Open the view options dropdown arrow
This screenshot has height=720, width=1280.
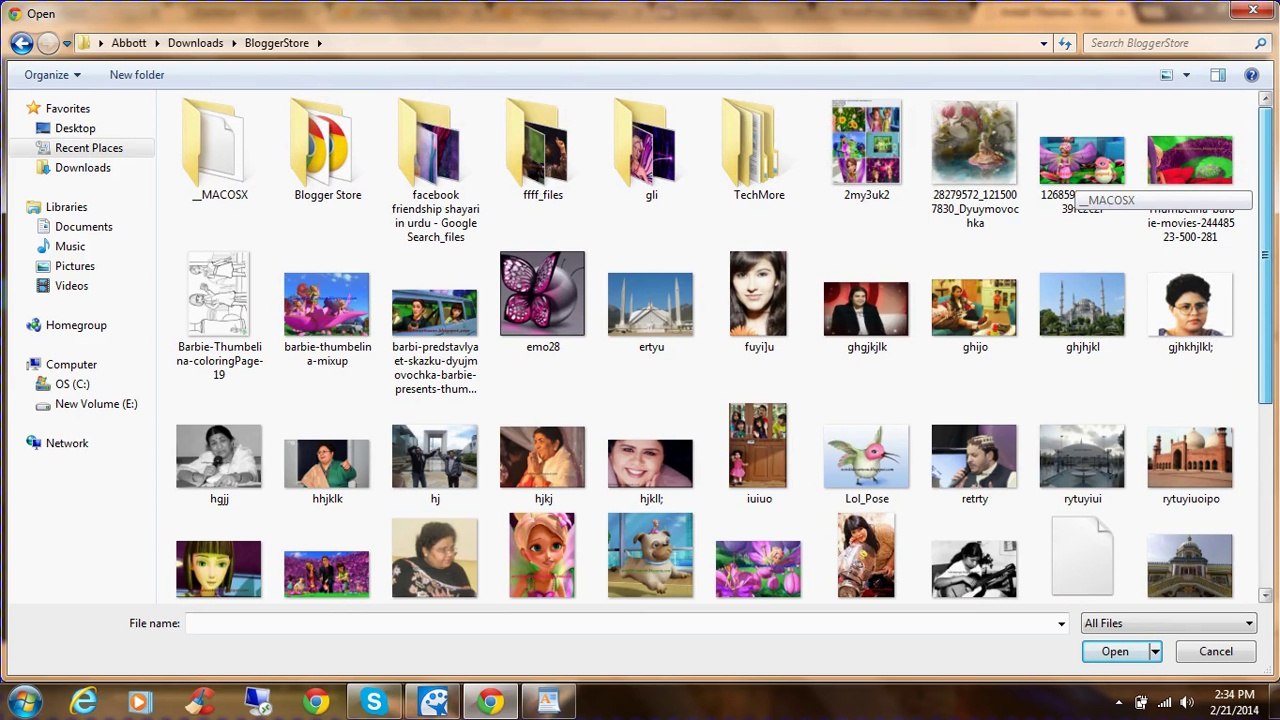pos(1186,75)
